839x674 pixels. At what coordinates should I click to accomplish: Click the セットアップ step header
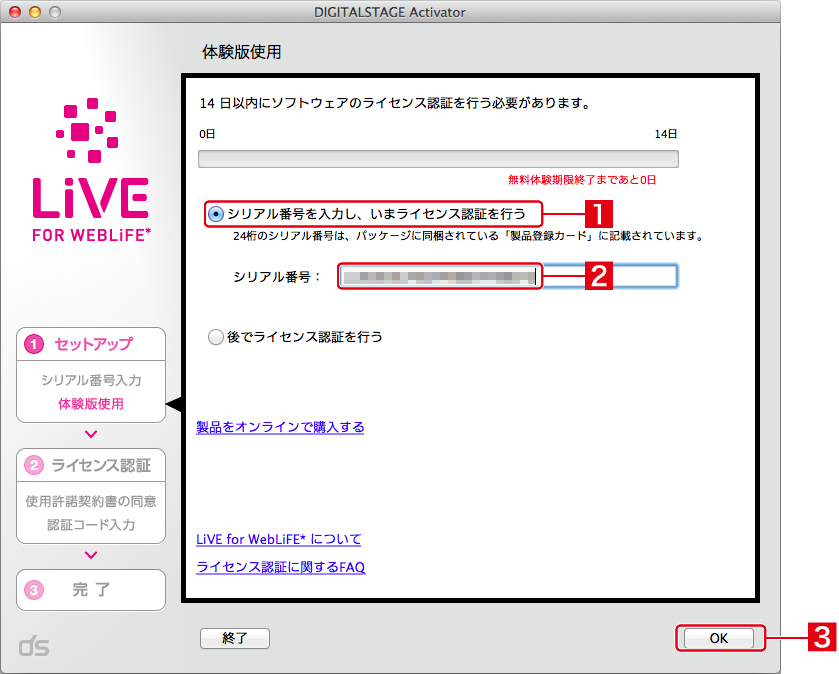point(93,344)
